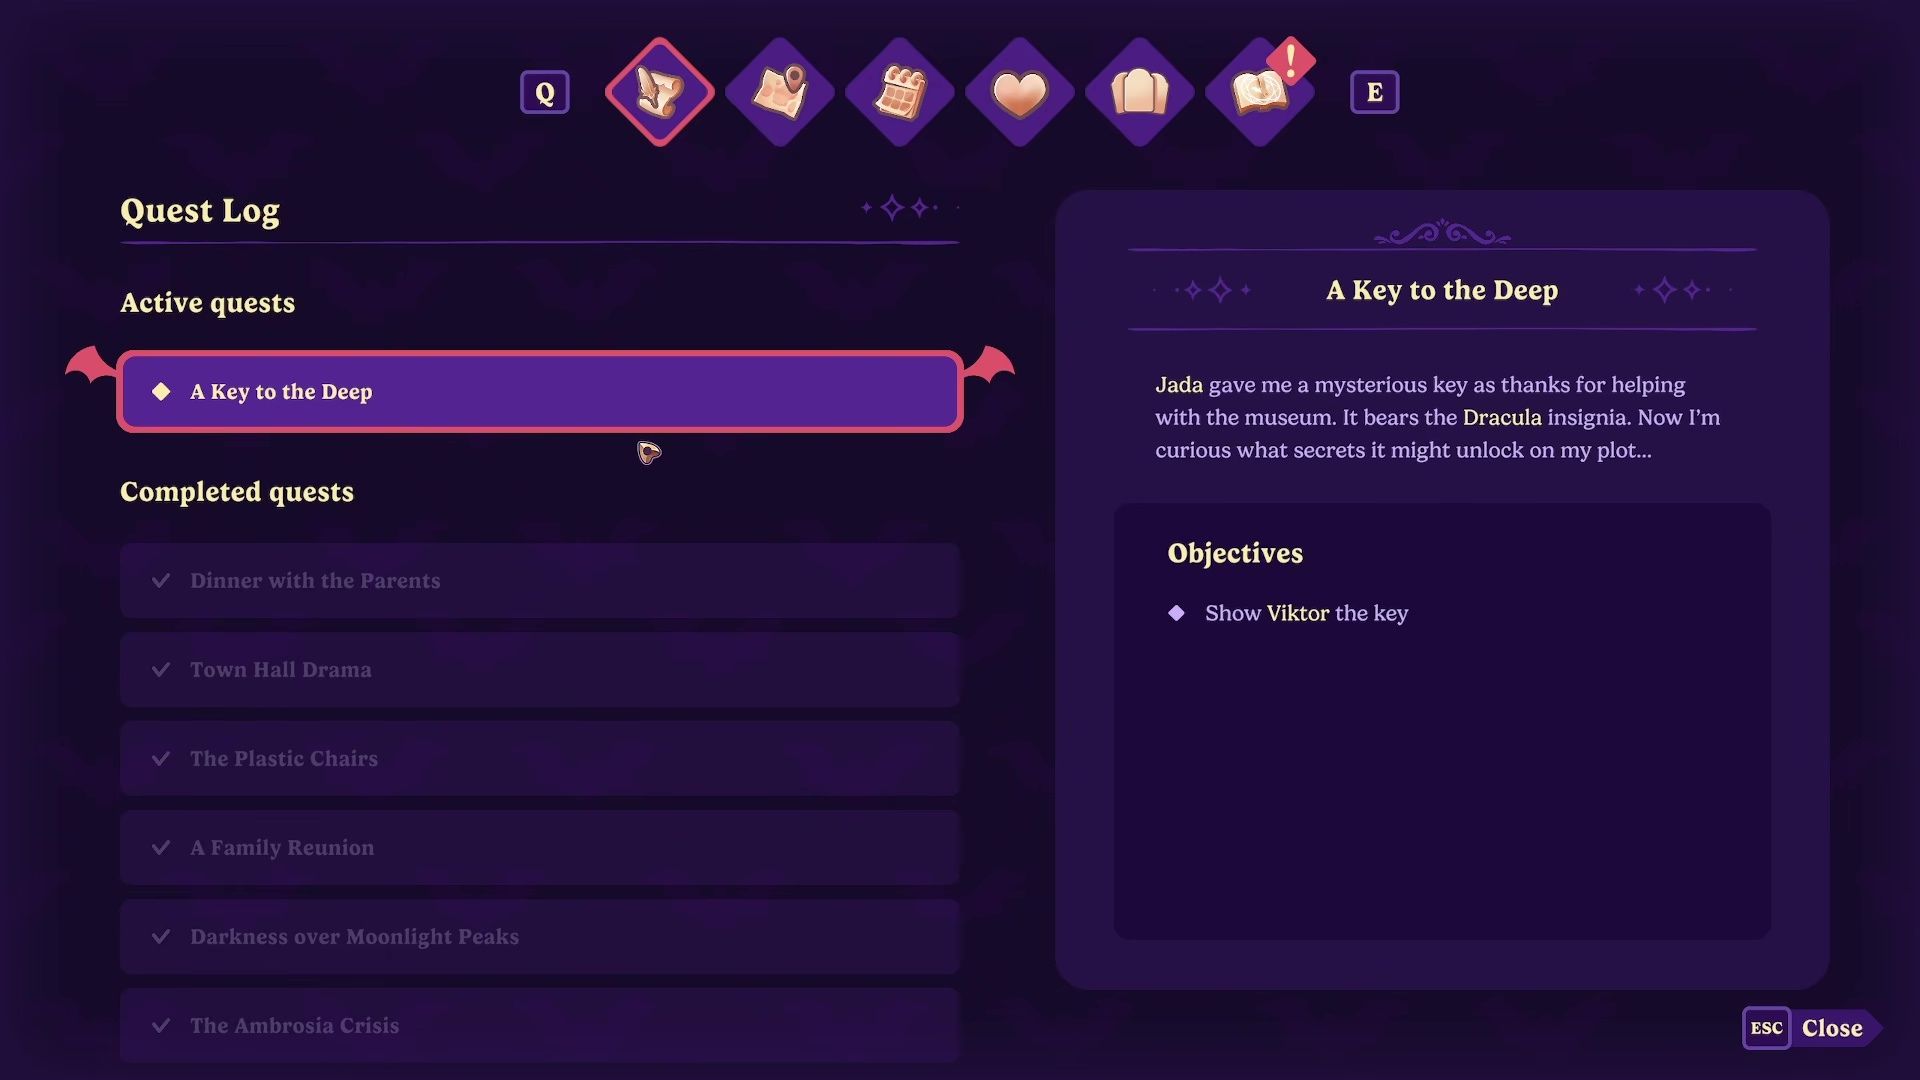Open the calendar tab icon

click(900, 92)
